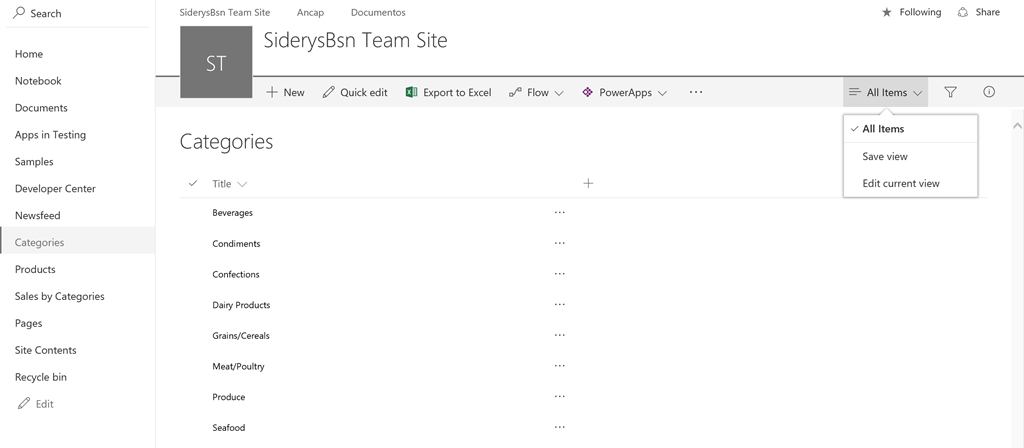Click the Produce list item
This screenshot has height=448, width=1024.
[x=229, y=397]
